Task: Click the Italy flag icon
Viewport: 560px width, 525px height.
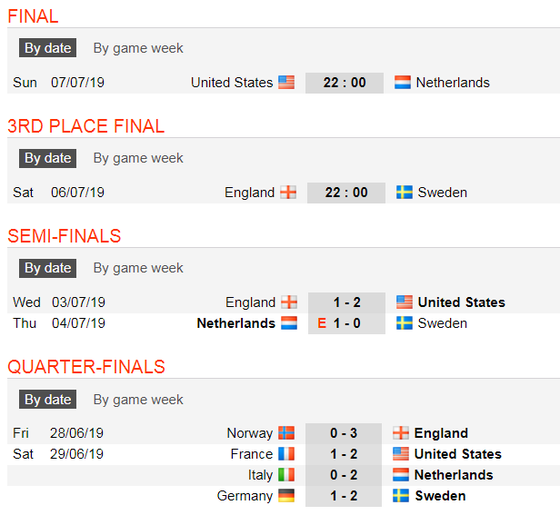Action: point(286,475)
